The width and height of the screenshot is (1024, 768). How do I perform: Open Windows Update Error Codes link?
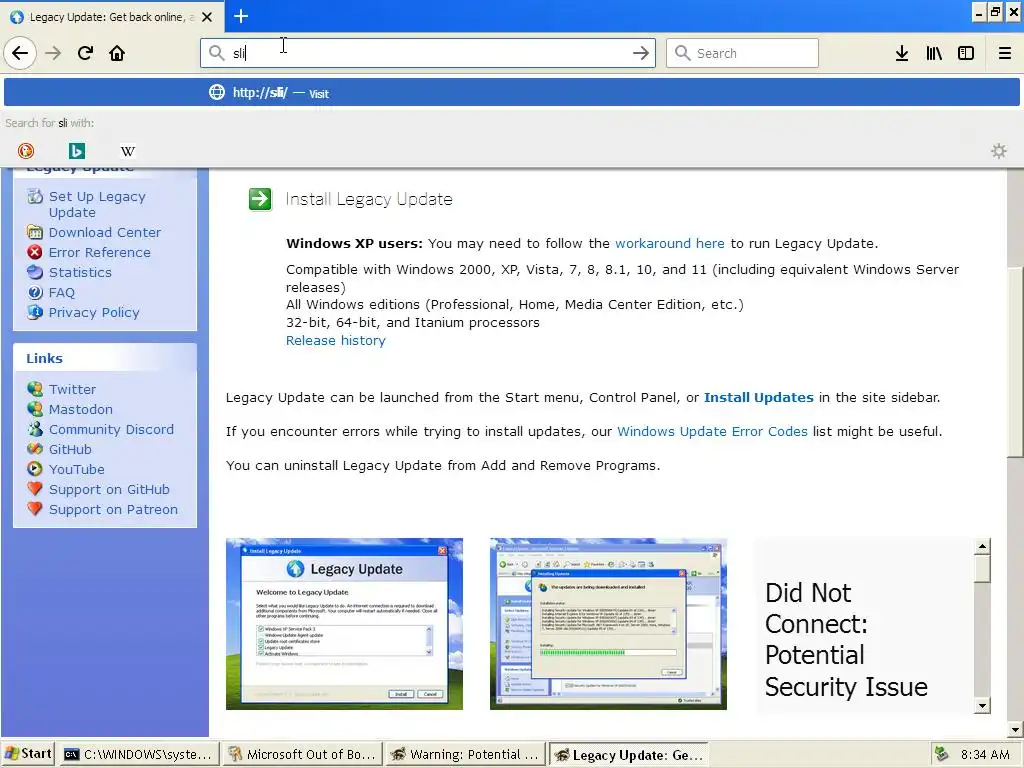click(x=712, y=432)
